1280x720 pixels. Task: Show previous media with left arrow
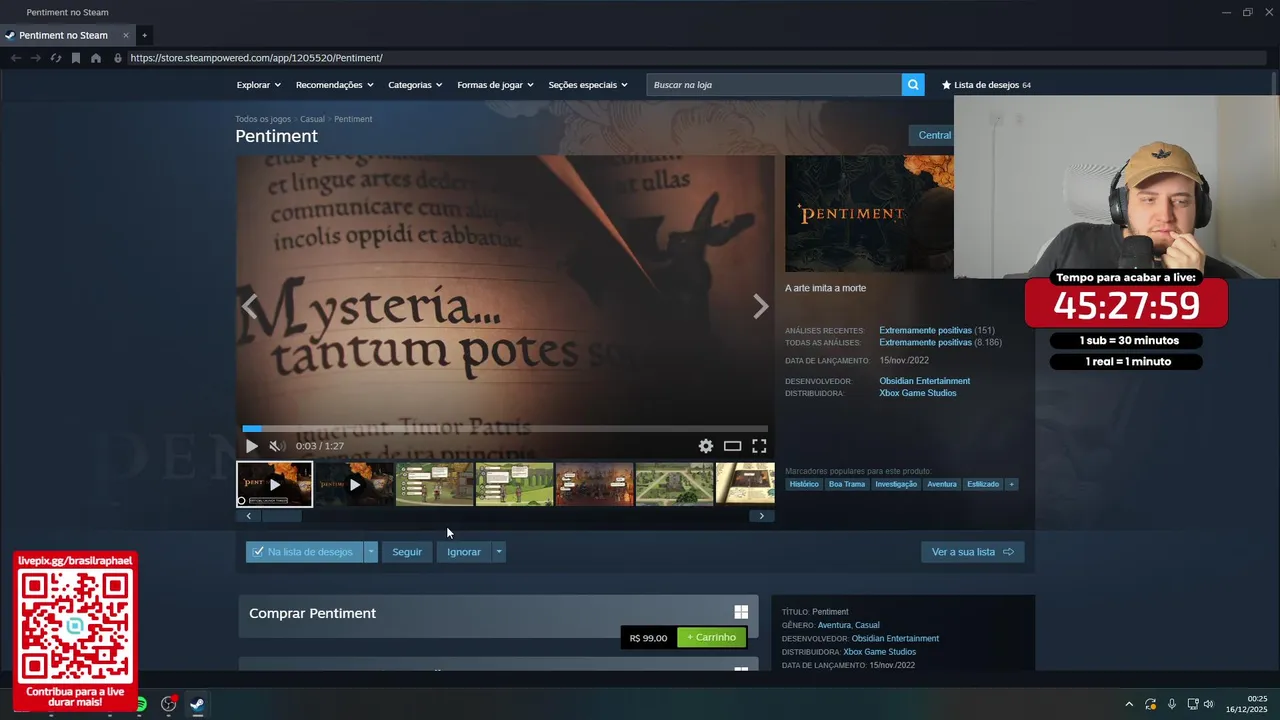tap(250, 306)
